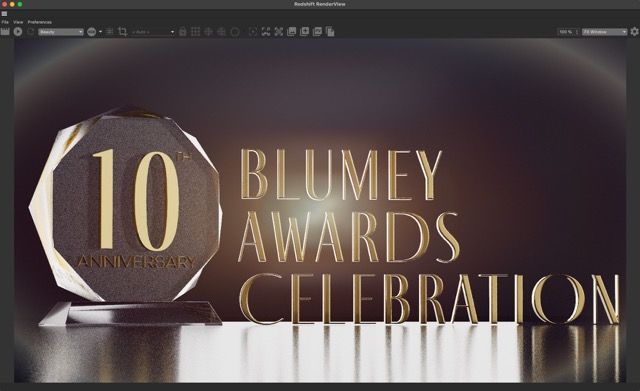Select the crop region render tool
The image size is (640, 391).
pos(122,31)
